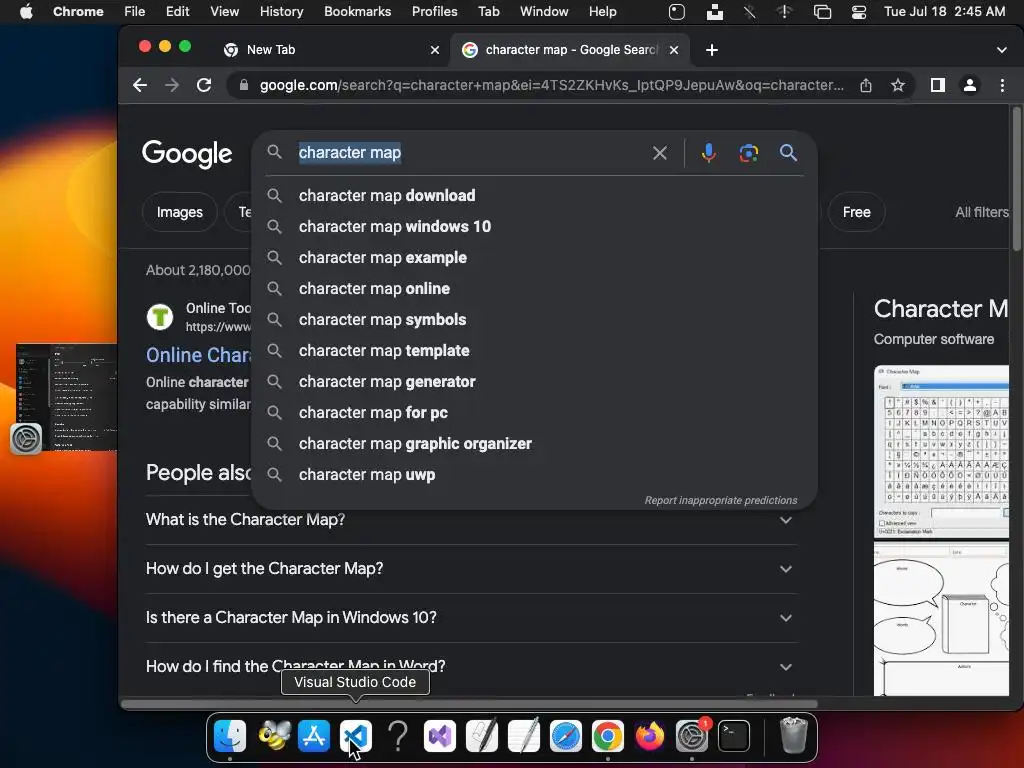Choose suggestion "character map generator"

point(534,382)
